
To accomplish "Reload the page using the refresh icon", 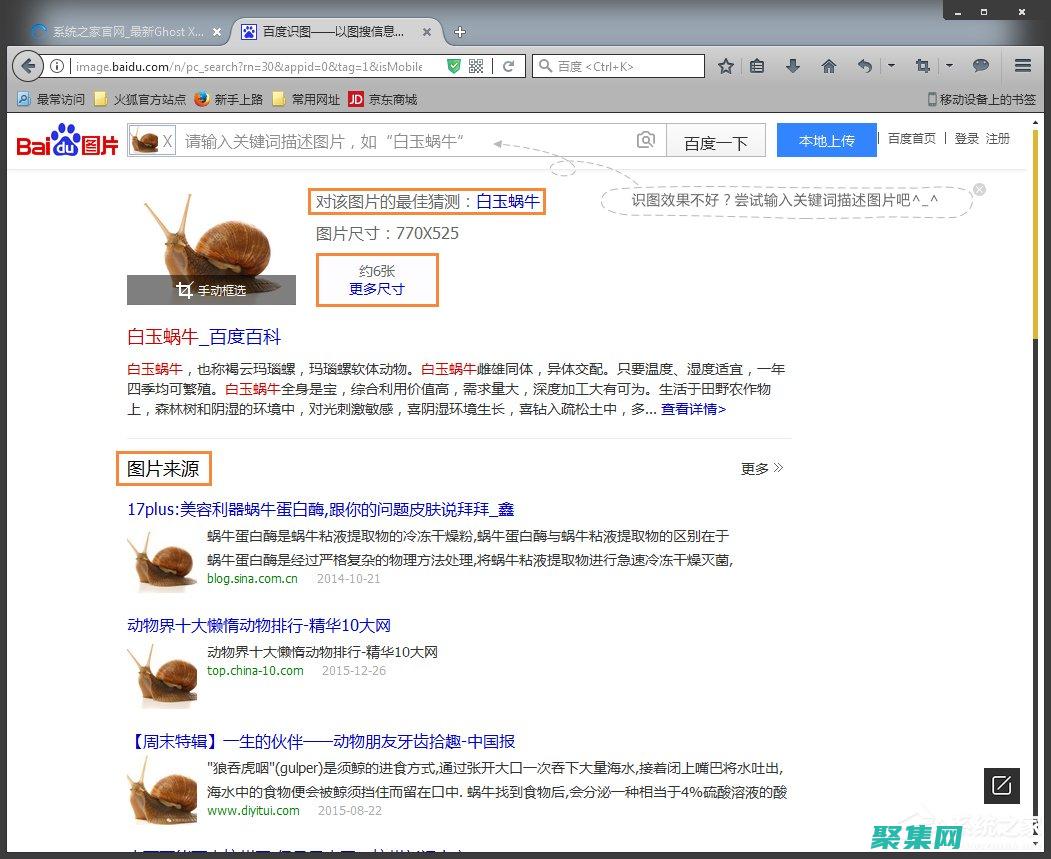I will (507, 66).
